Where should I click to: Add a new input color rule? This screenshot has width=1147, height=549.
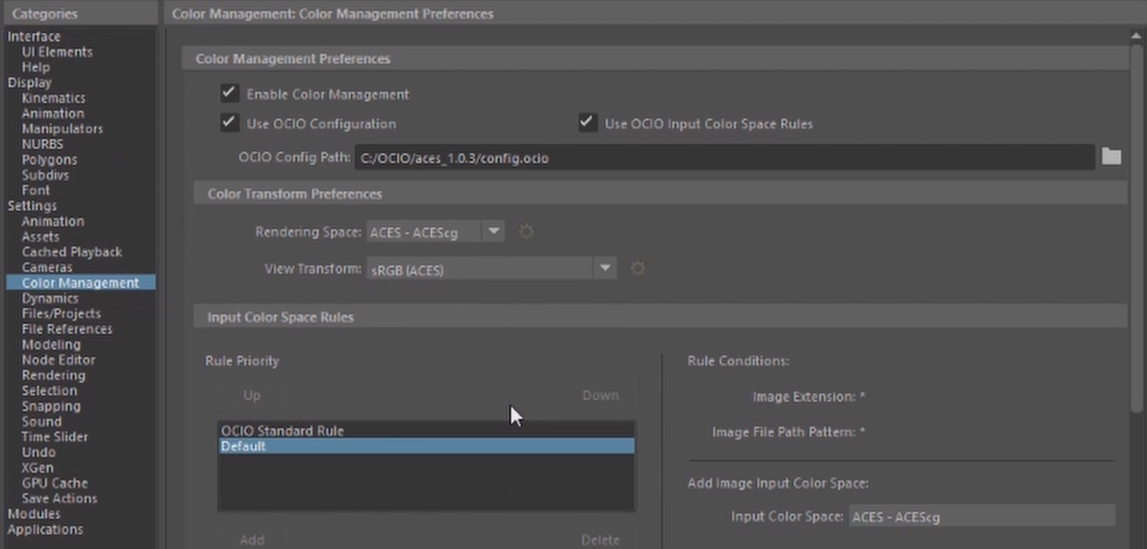tap(252, 539)
